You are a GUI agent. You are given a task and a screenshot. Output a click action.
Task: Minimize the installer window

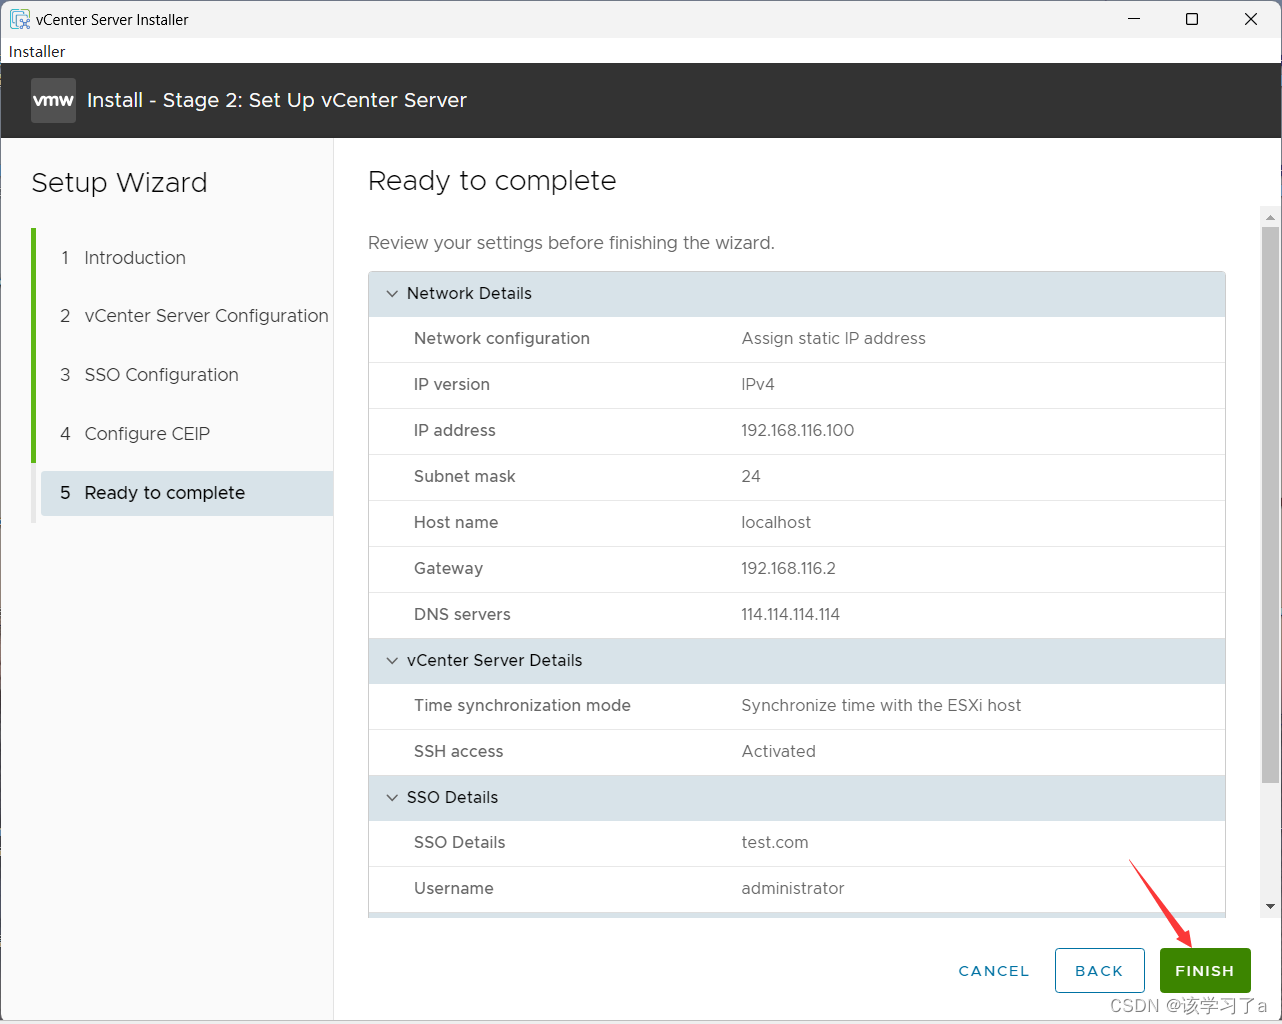1134,19
